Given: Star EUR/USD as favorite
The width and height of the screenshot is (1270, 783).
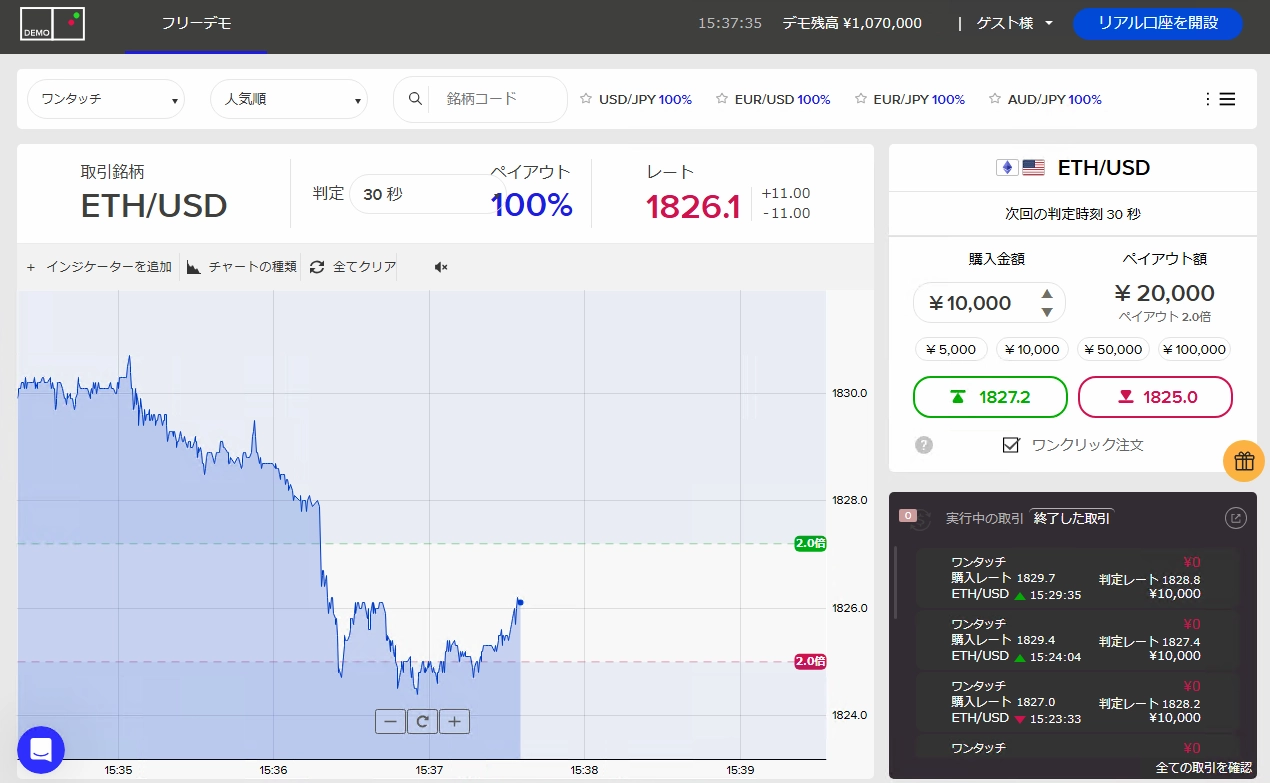Looking at the screenshot, I should point(722,99).
